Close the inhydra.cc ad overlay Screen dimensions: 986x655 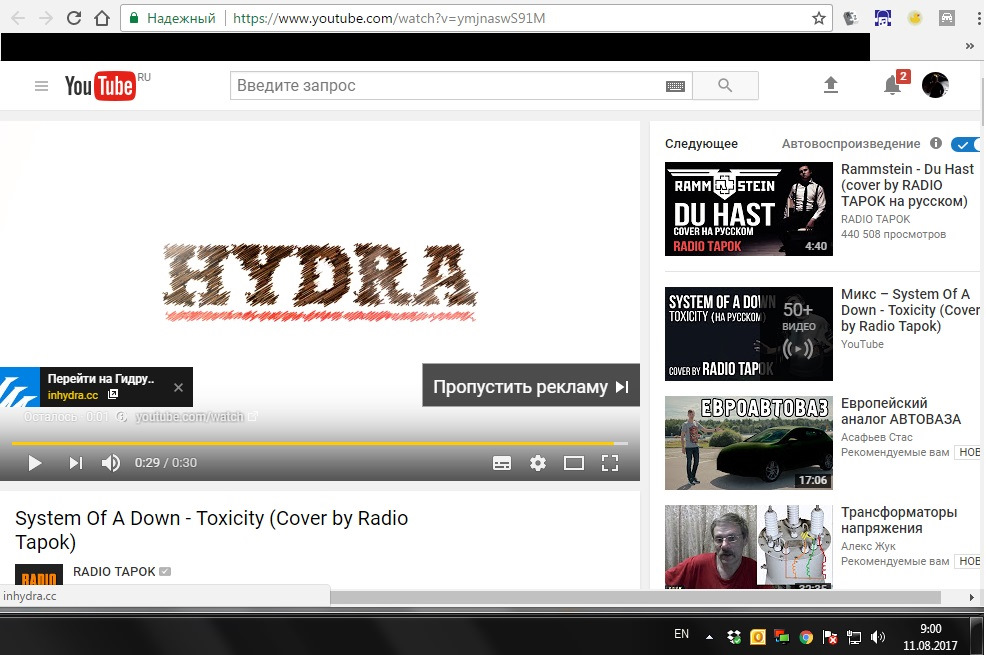[x=178, y=387]
